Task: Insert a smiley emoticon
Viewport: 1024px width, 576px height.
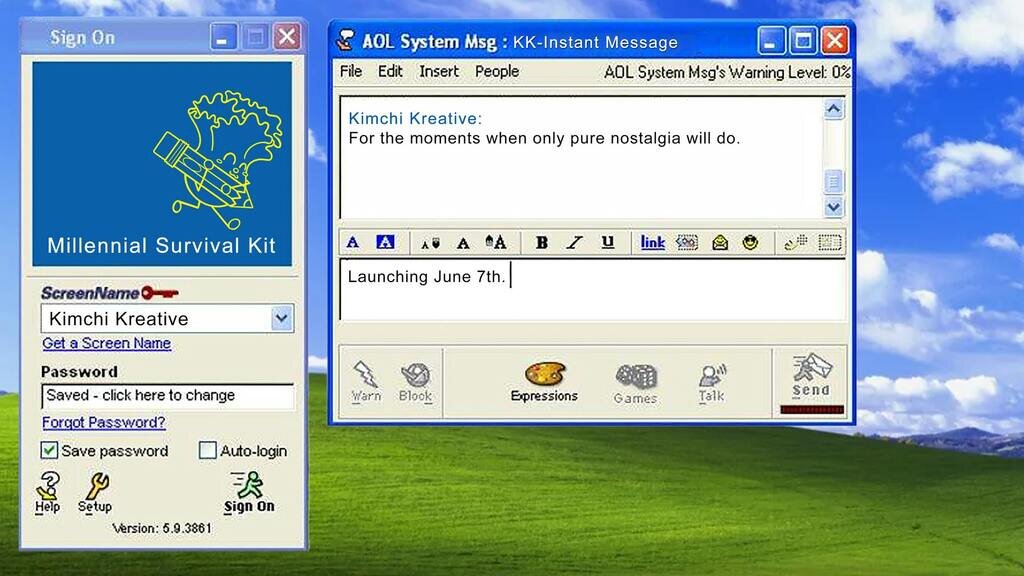Action: 750,242
